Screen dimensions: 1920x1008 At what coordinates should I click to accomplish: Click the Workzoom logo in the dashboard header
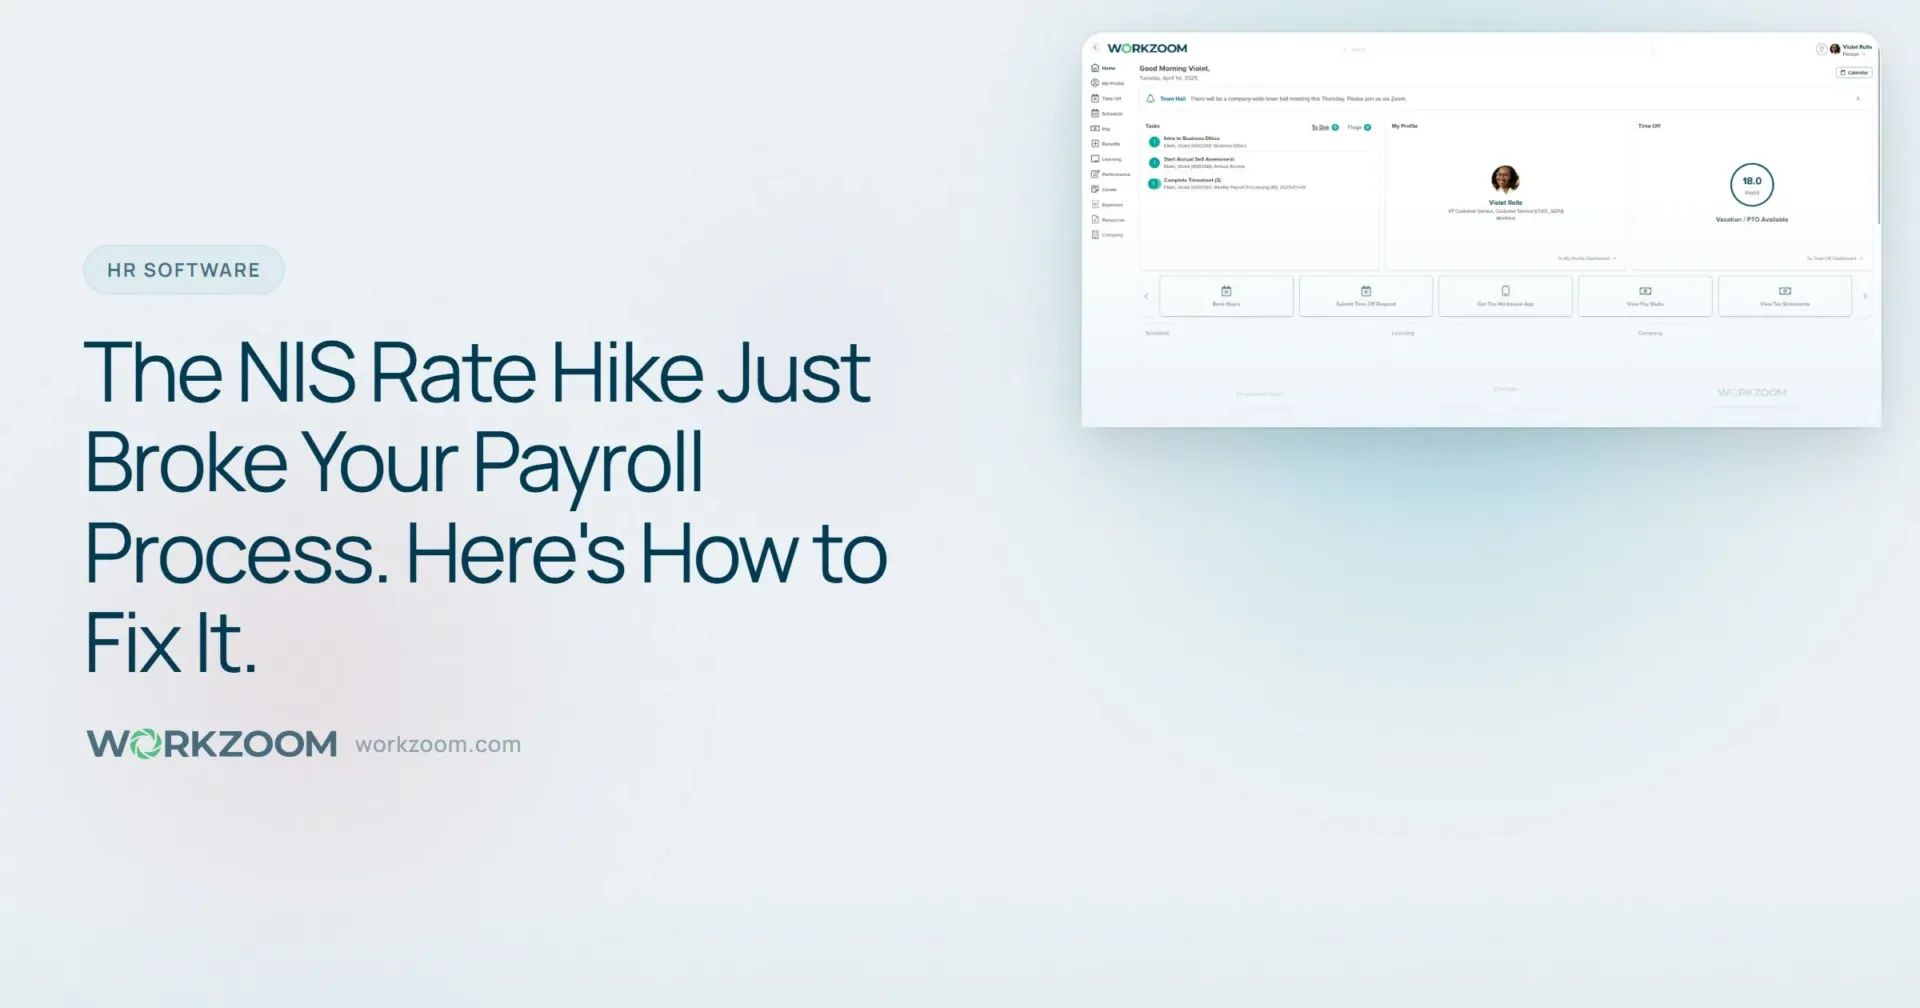pos(1147,48)
